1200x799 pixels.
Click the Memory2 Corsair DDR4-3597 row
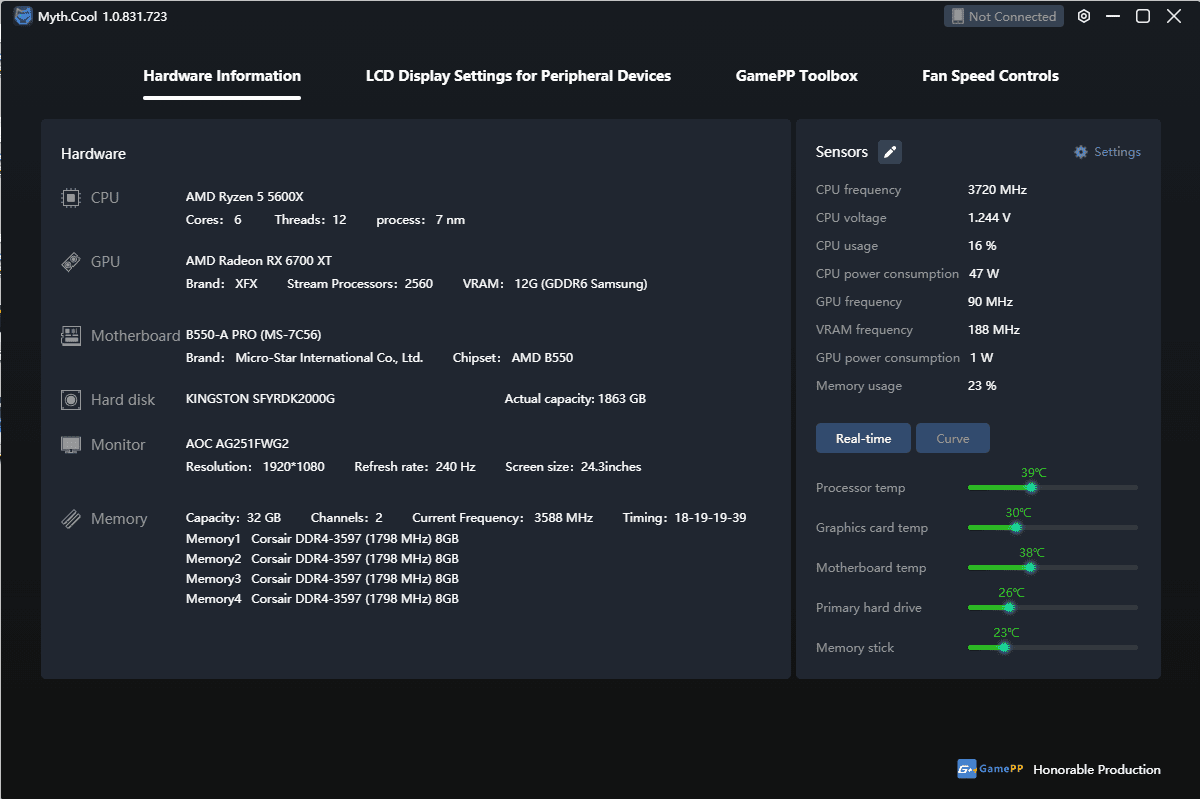322,559
